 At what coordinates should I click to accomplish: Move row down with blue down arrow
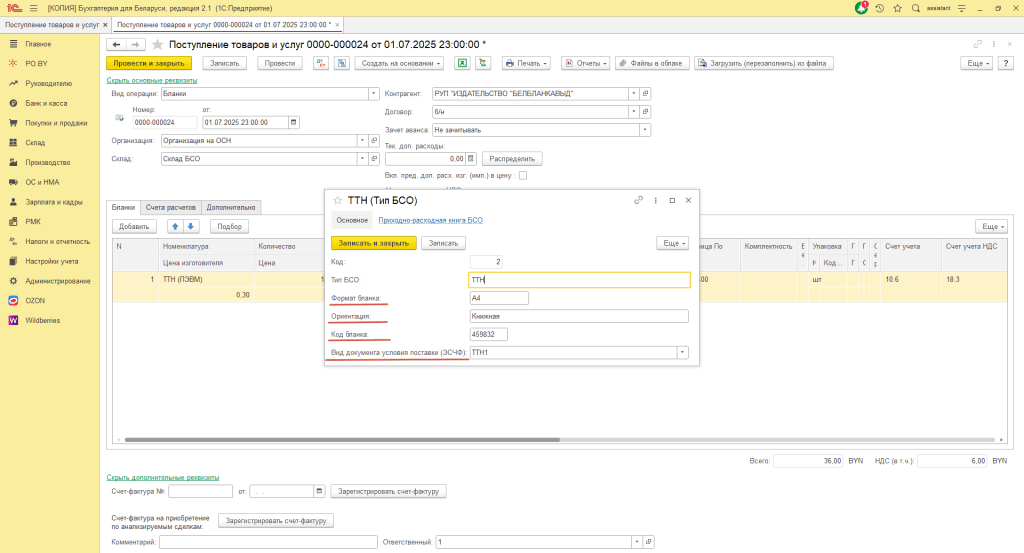pyautogui.click(x=191, y=227)
